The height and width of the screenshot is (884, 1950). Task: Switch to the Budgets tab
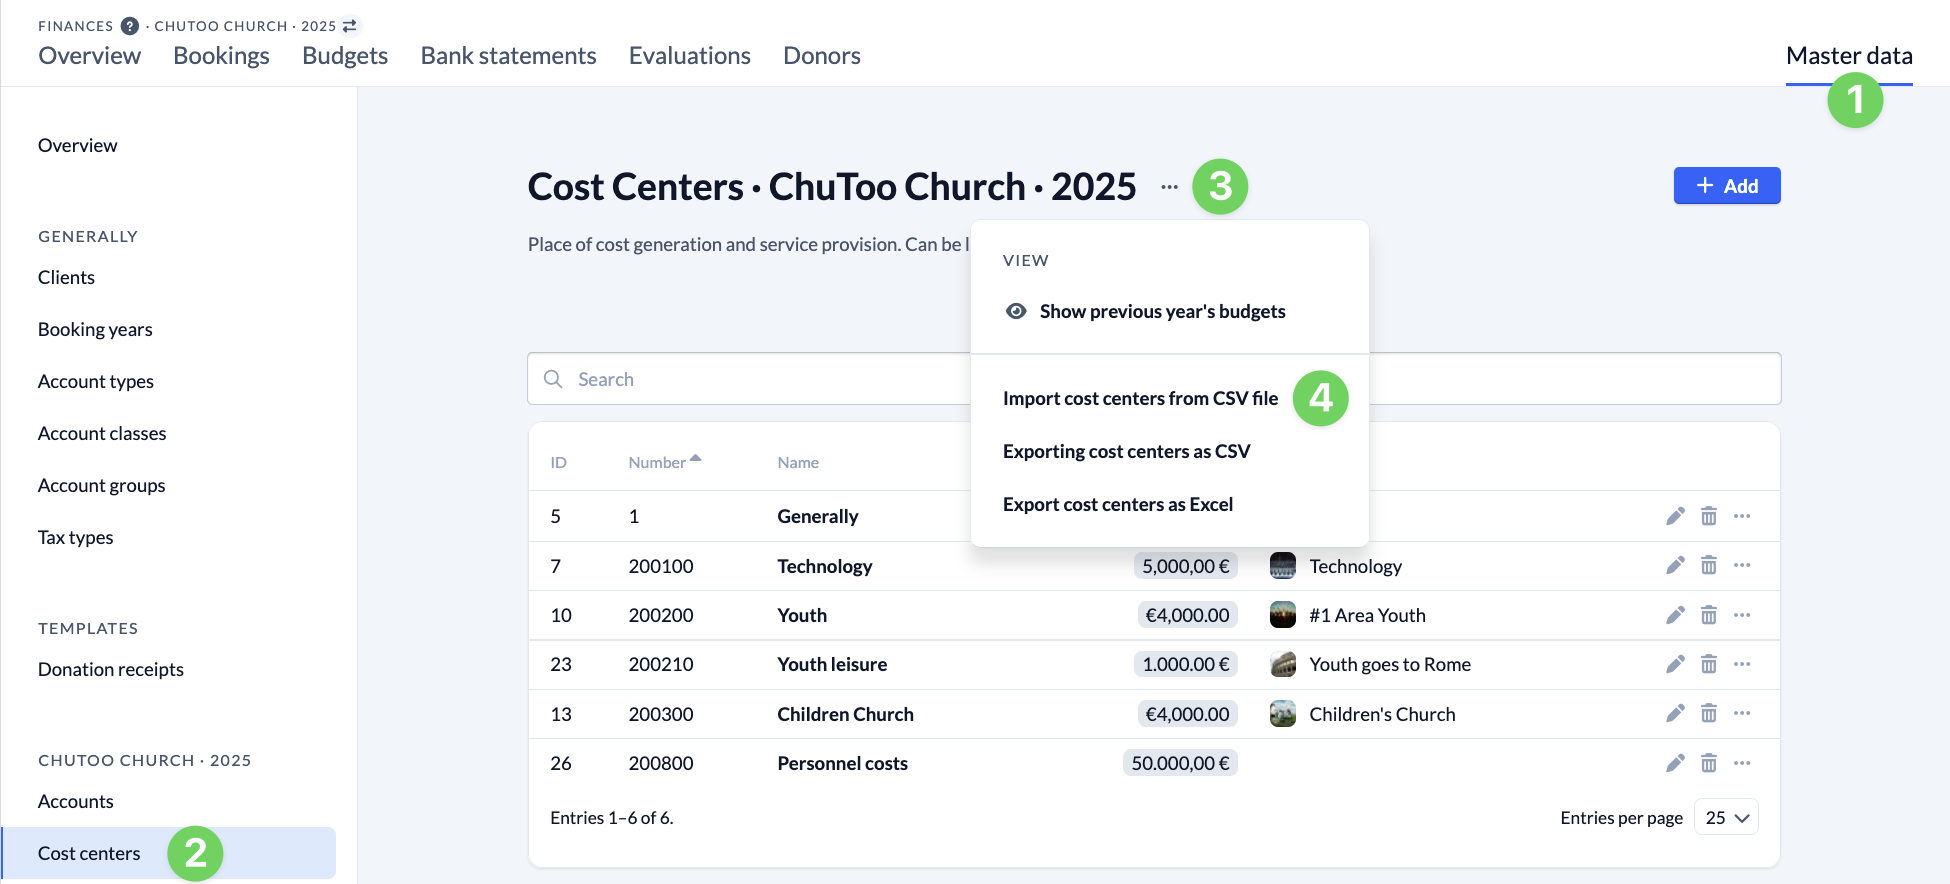click(x=345, y=56)
